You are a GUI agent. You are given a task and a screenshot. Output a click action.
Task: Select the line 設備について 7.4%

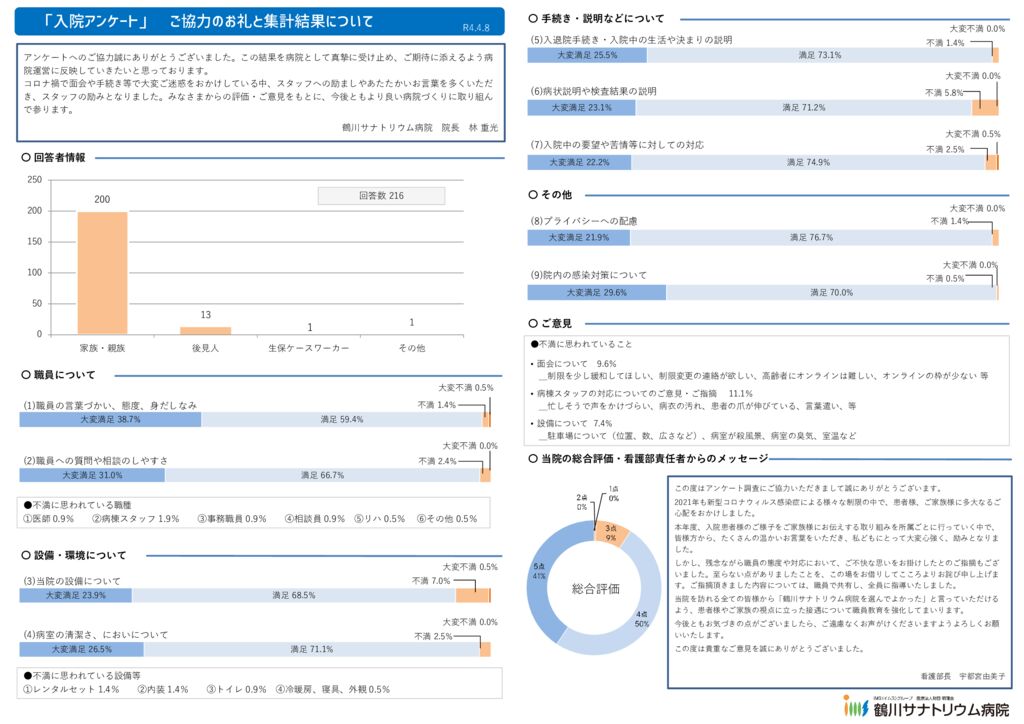tap(574, 424)
